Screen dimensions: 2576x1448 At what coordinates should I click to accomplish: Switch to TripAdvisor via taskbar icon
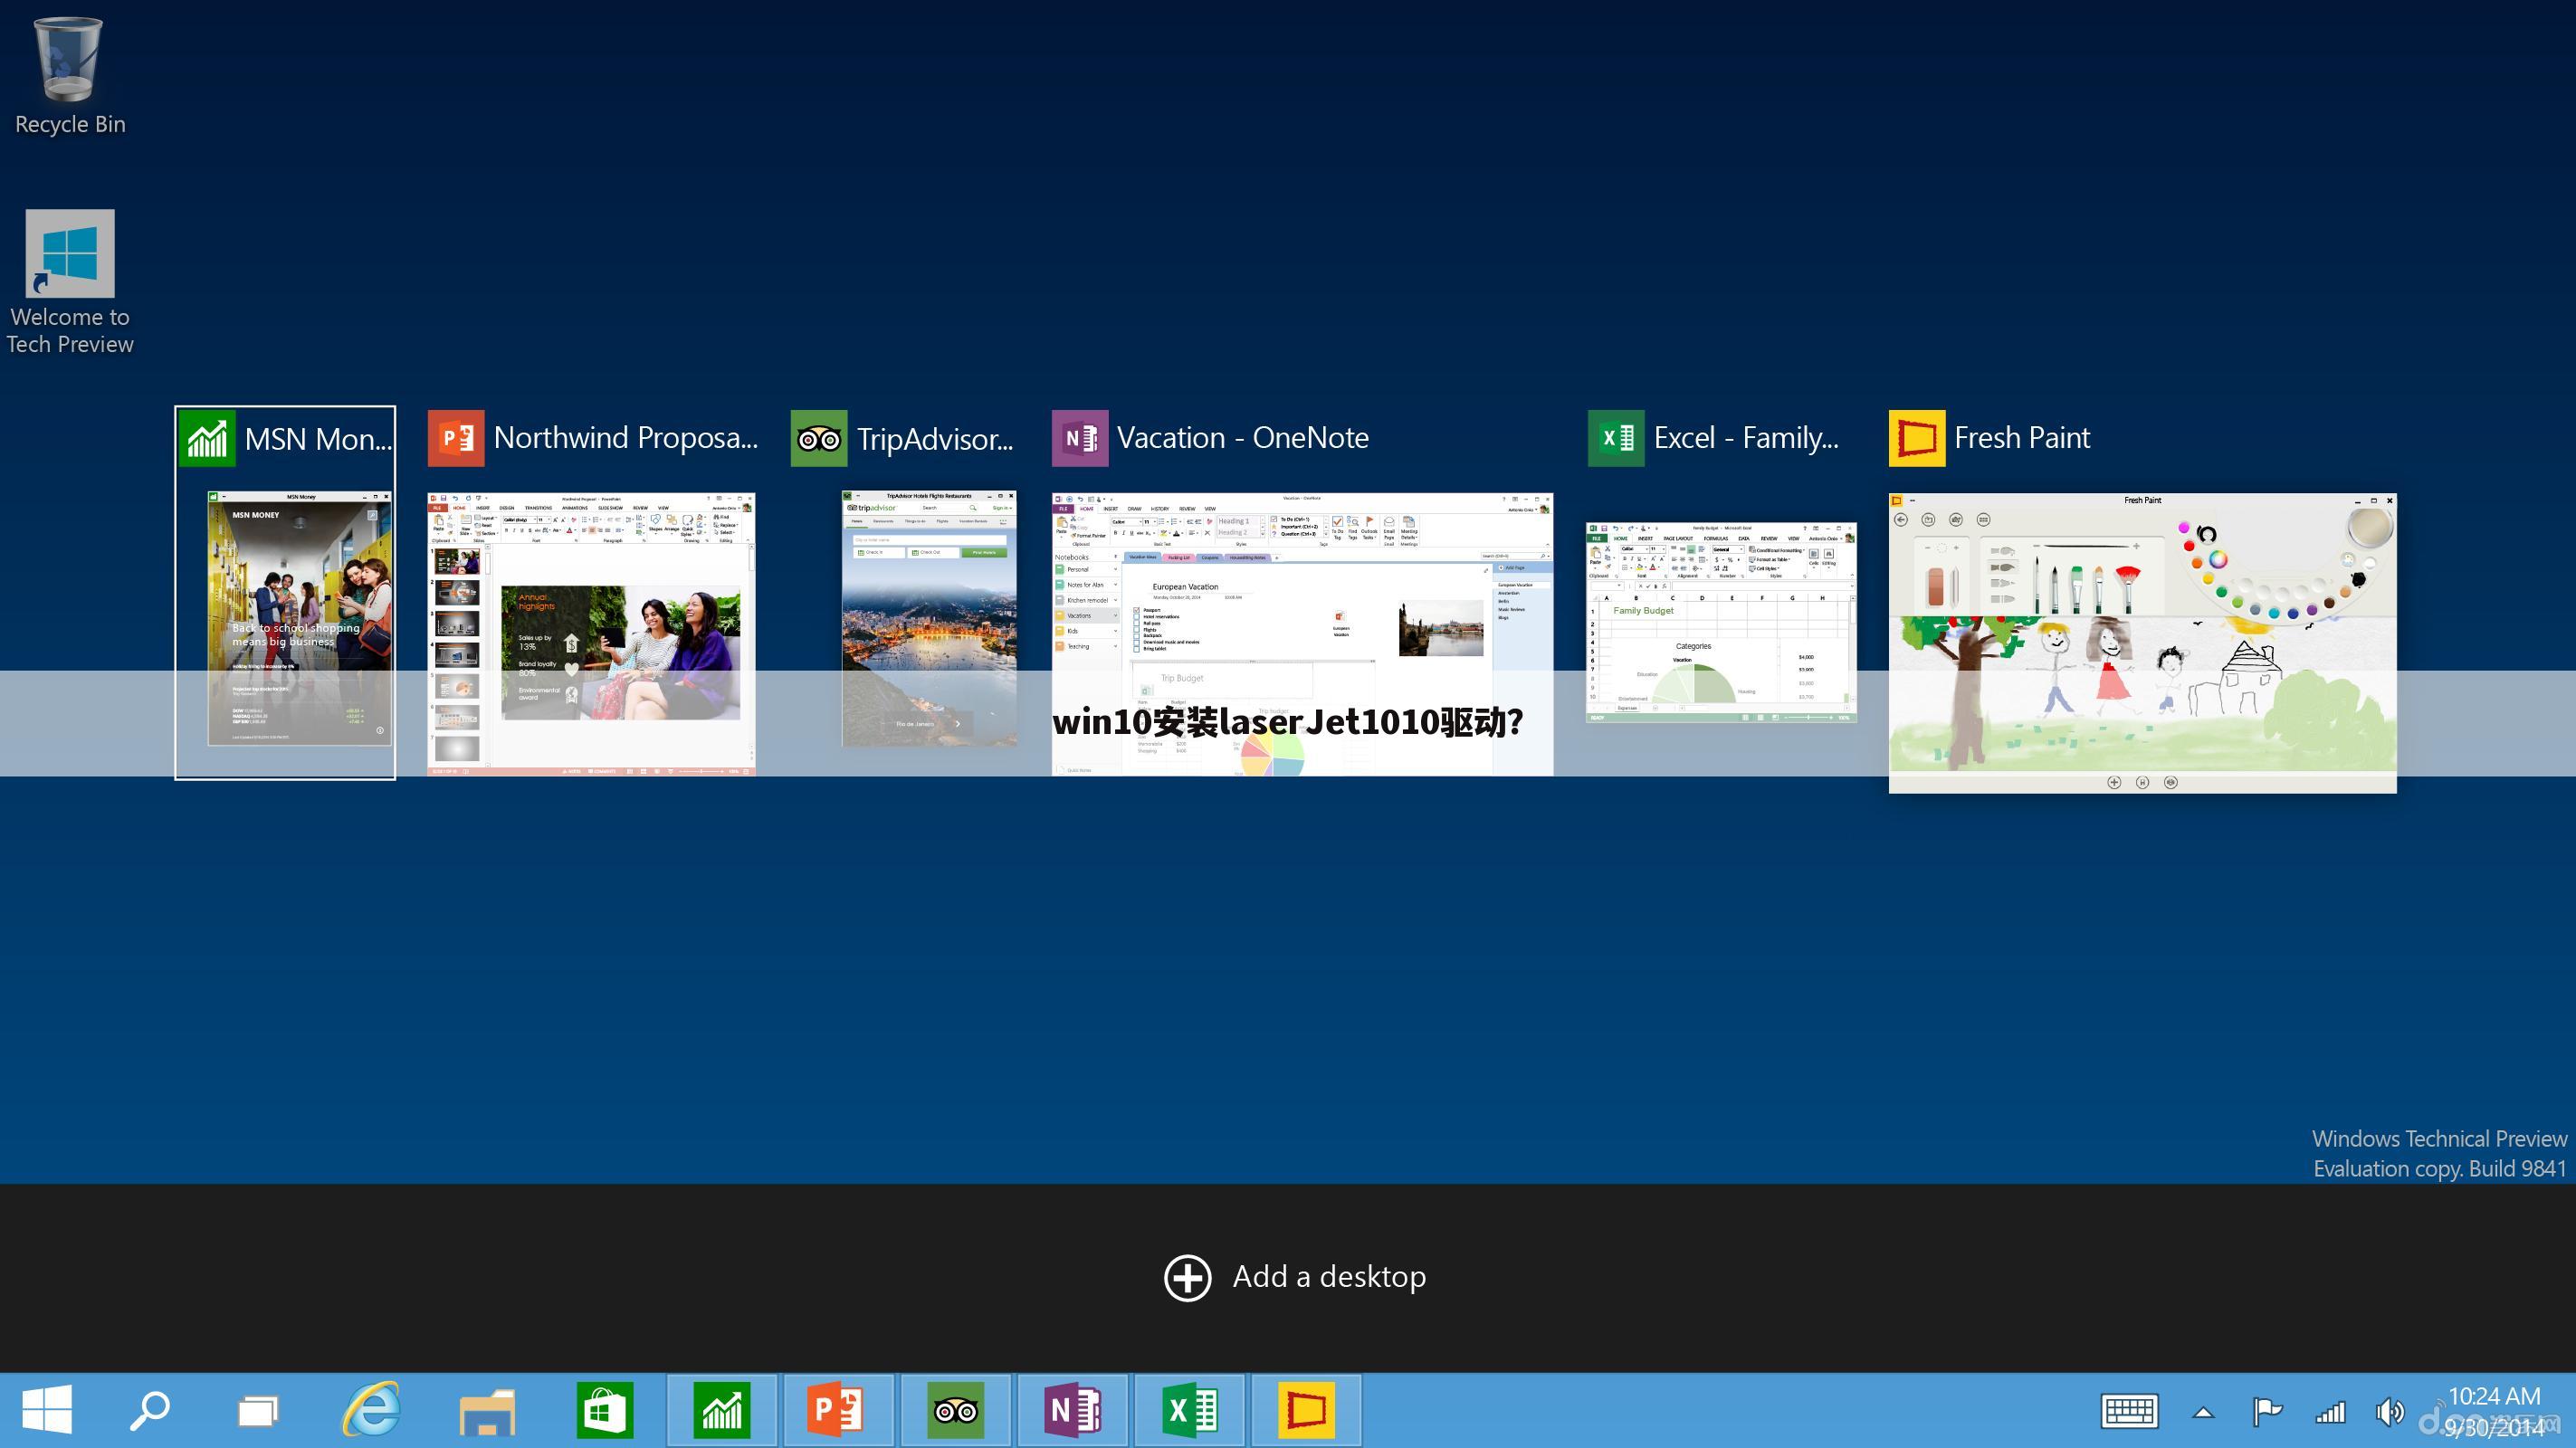coord(955,1410)
